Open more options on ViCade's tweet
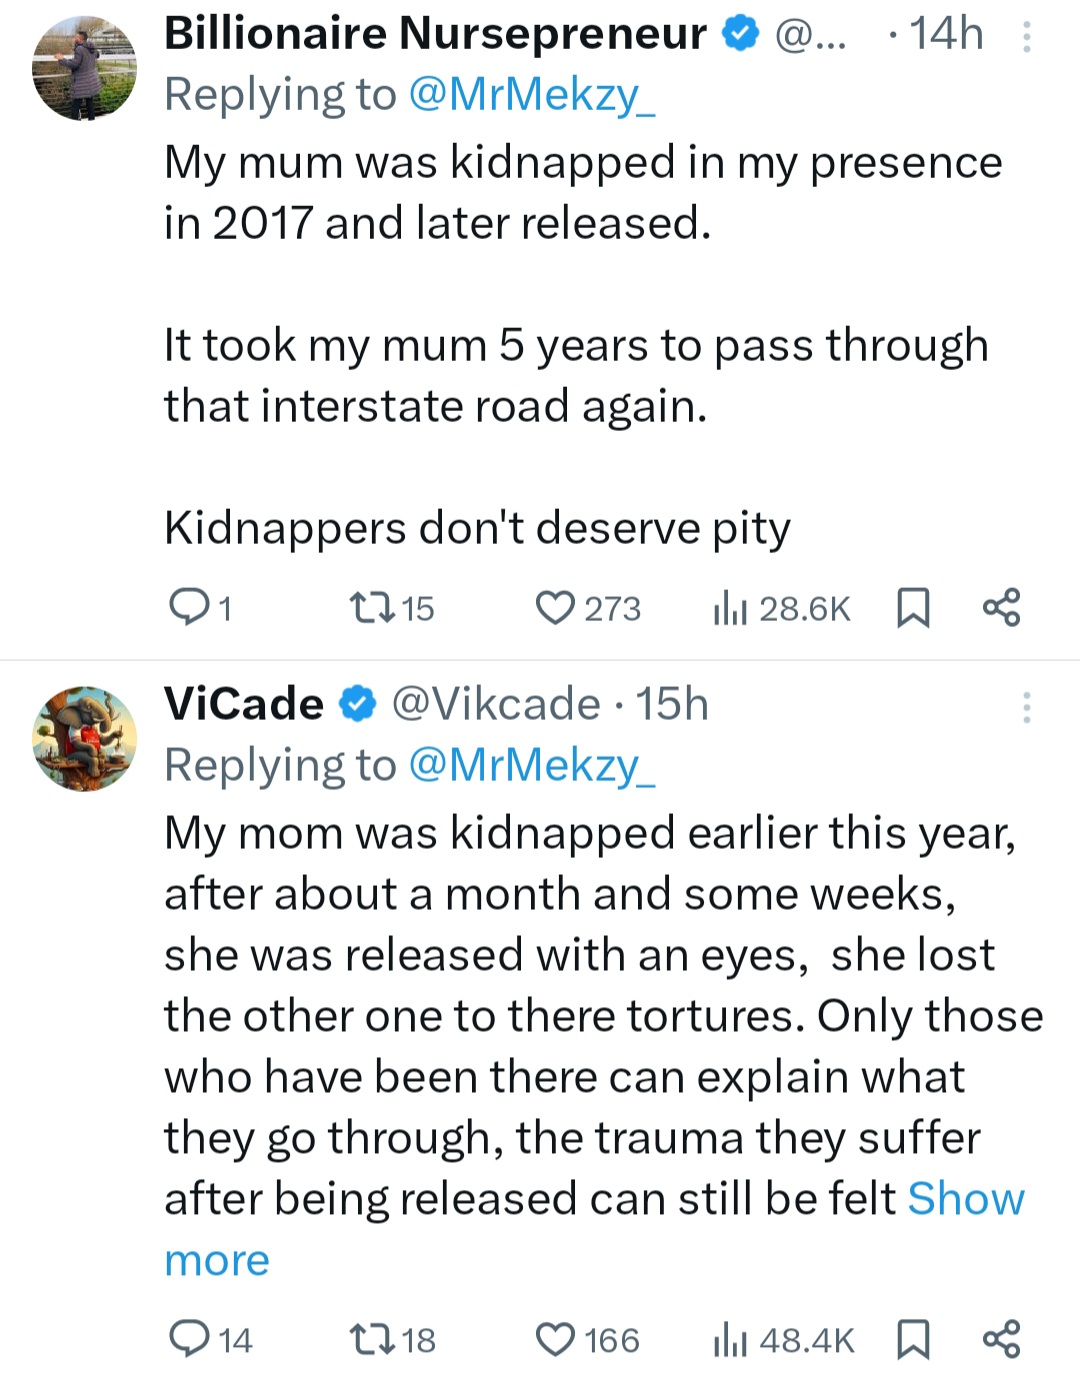 coord(1026,707)
